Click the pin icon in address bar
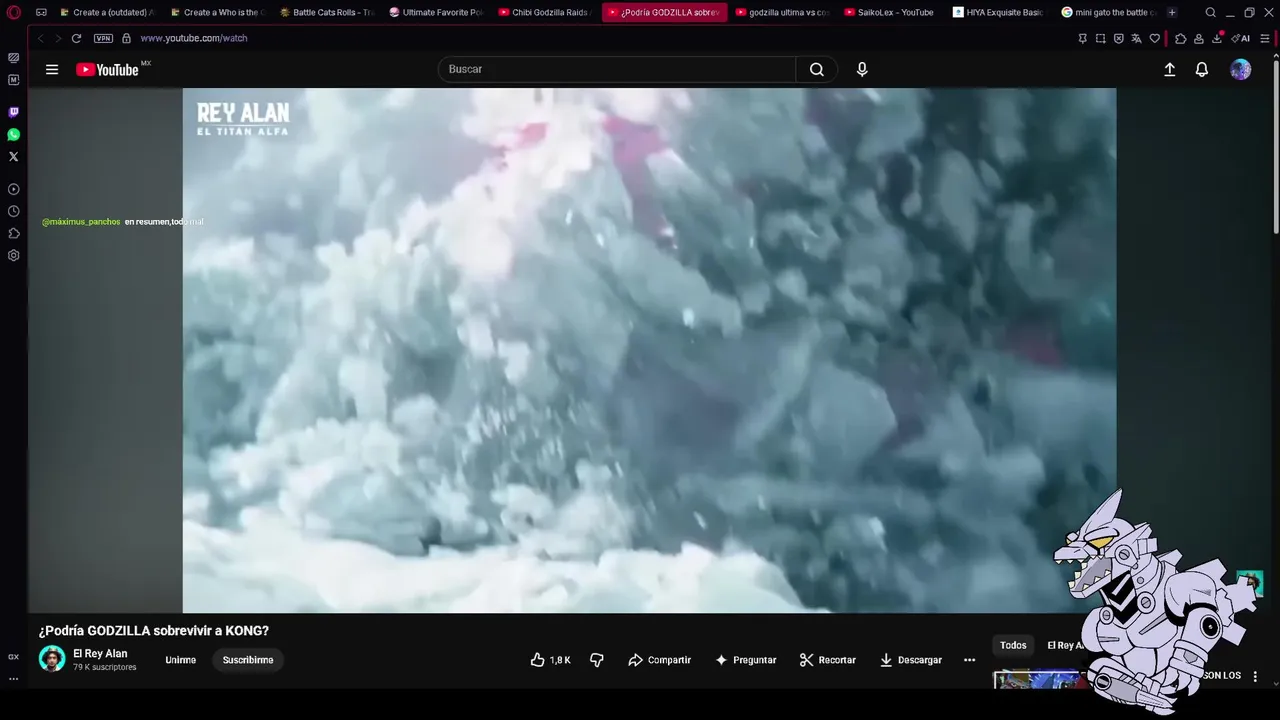1280x720 pixels. 1082,38
